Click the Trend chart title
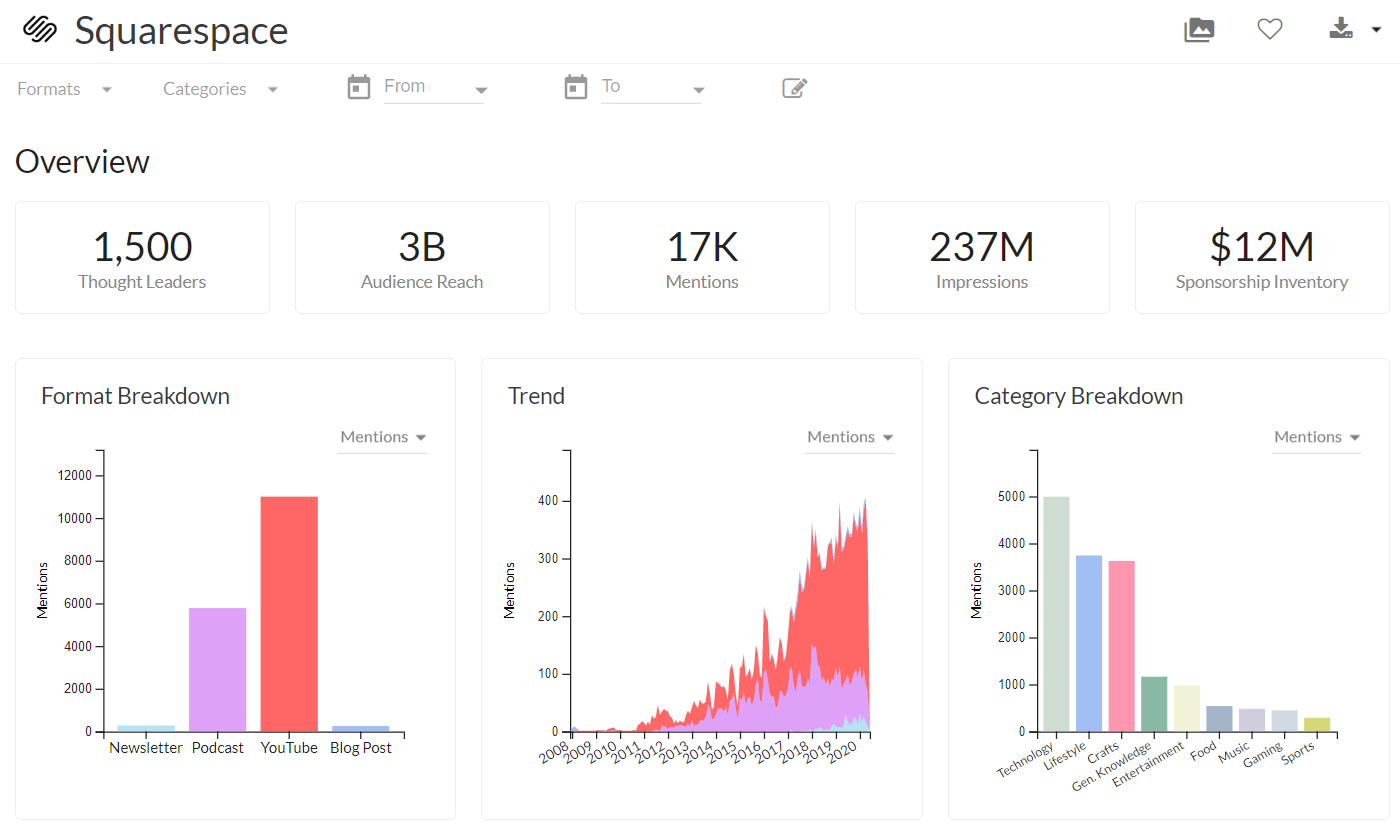The height and width of the screenshot is (824, 1400). coord(536,396)
